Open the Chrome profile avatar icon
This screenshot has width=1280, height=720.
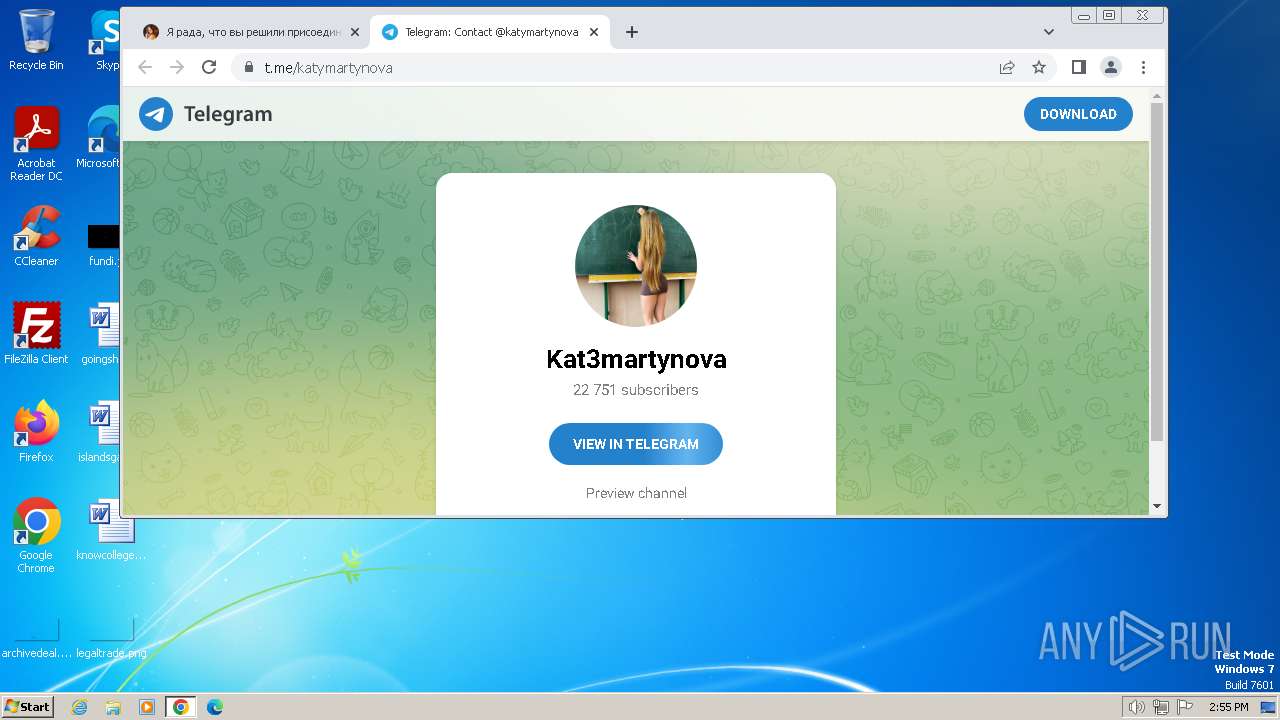click(1111, 67)
